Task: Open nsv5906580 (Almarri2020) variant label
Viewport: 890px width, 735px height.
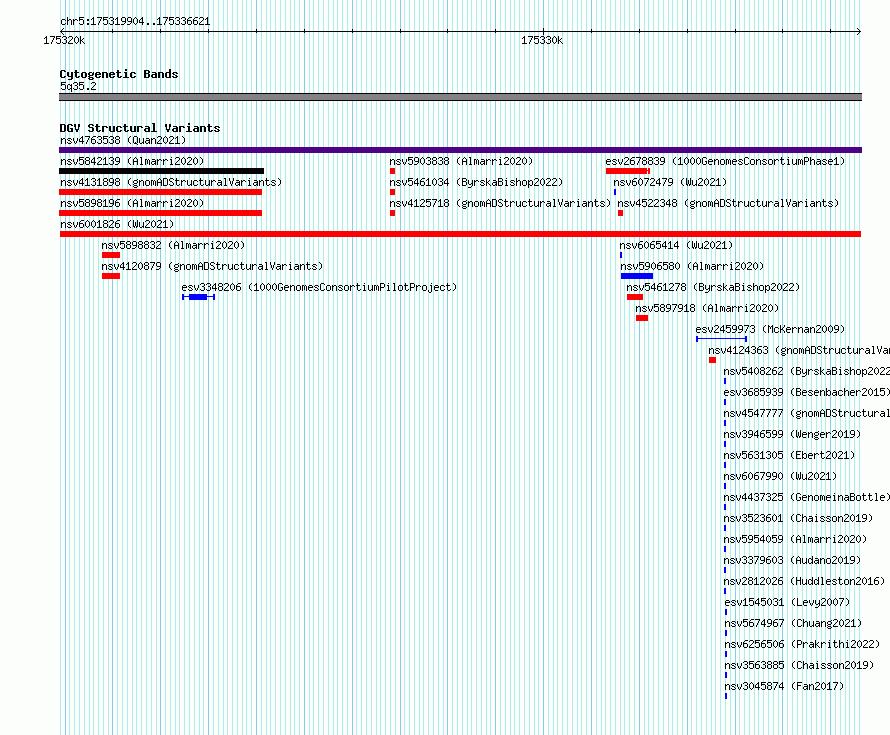Action: [x=692, y=266]
